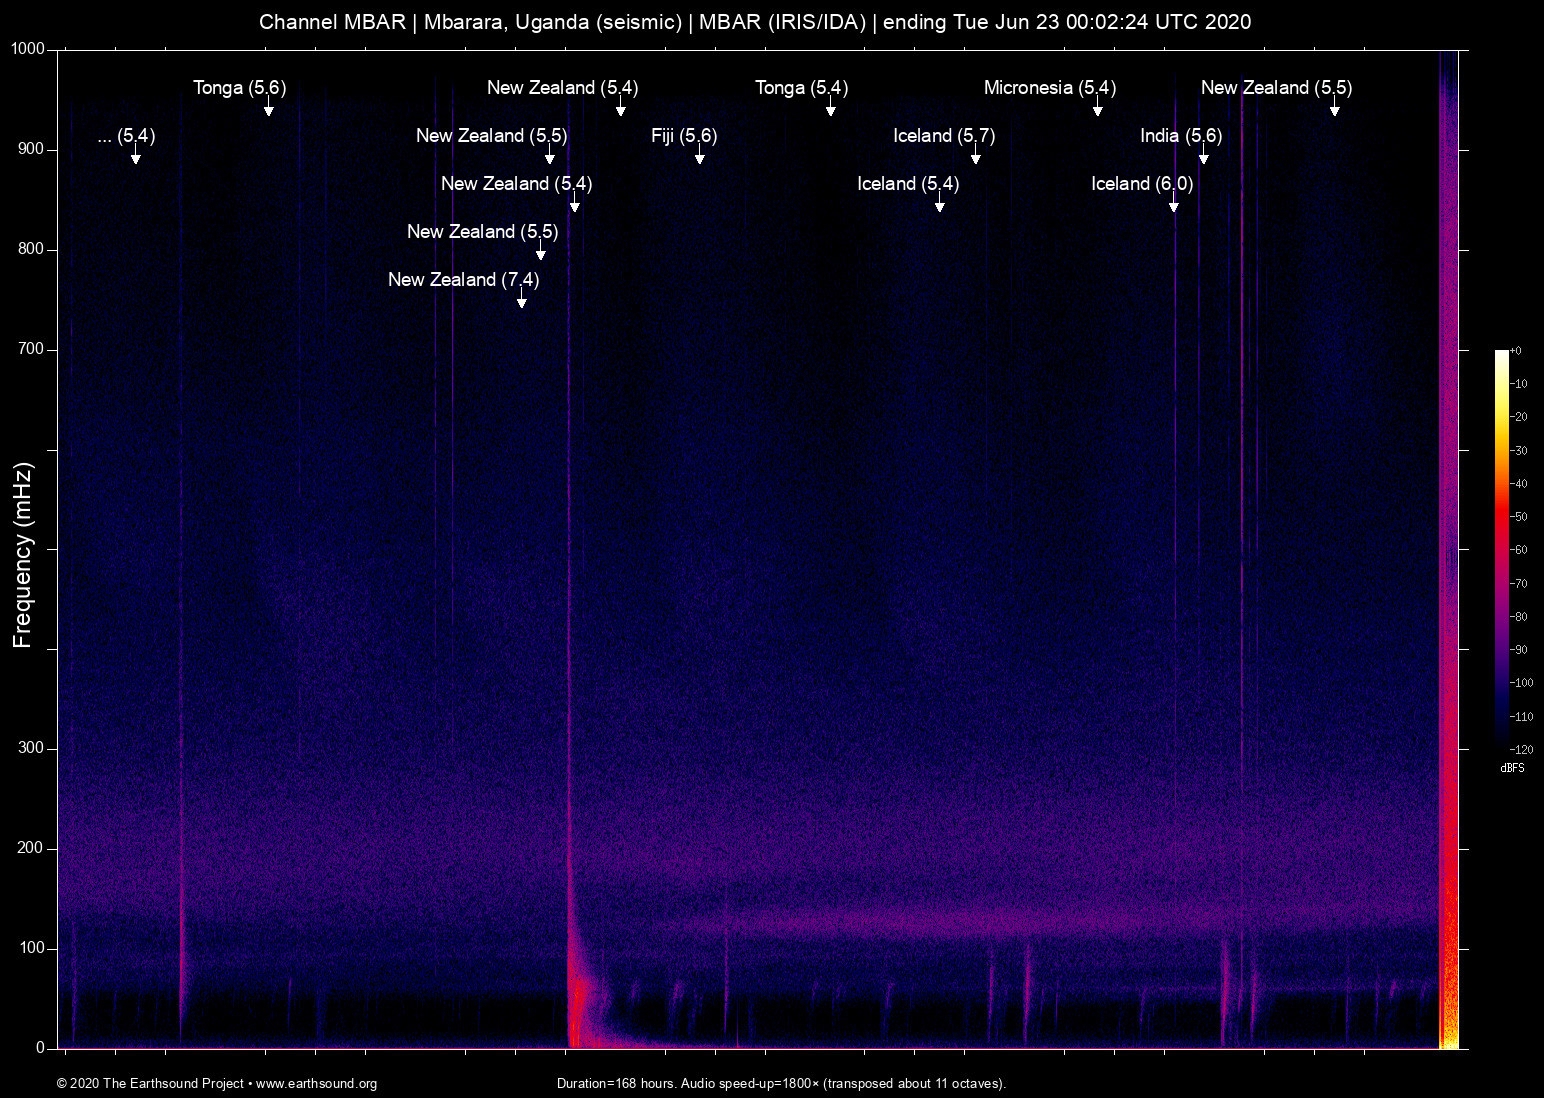Viewport: 1544px width, 1098px height.
Task: Click the 1000 tick on frequency axis
Action: tap(27, 49)
